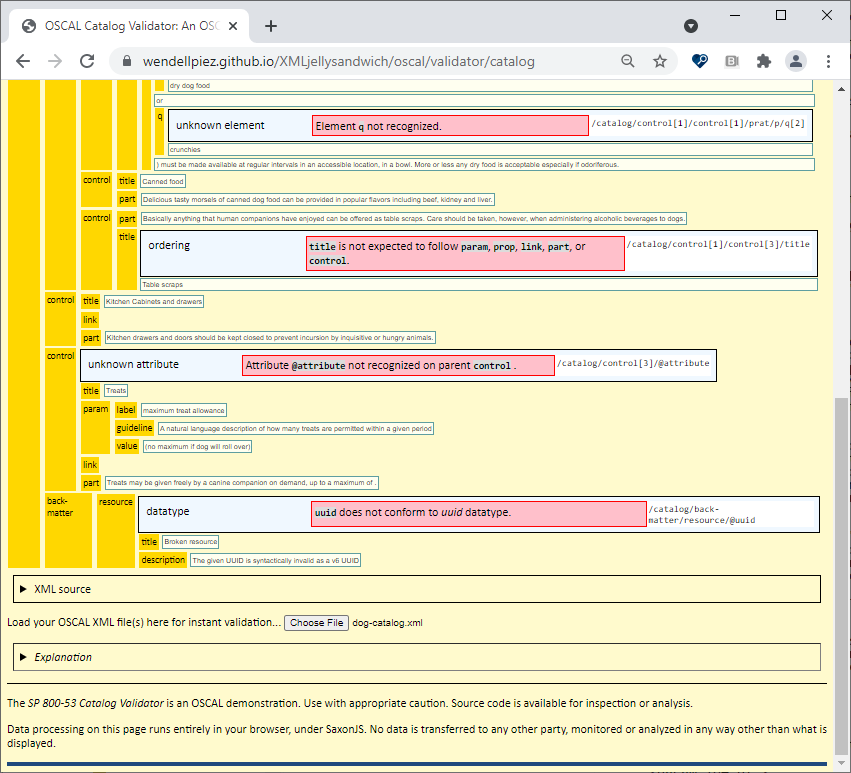Click the /catalog/control[1]/control[3]/title path

(x=718, y=244)
